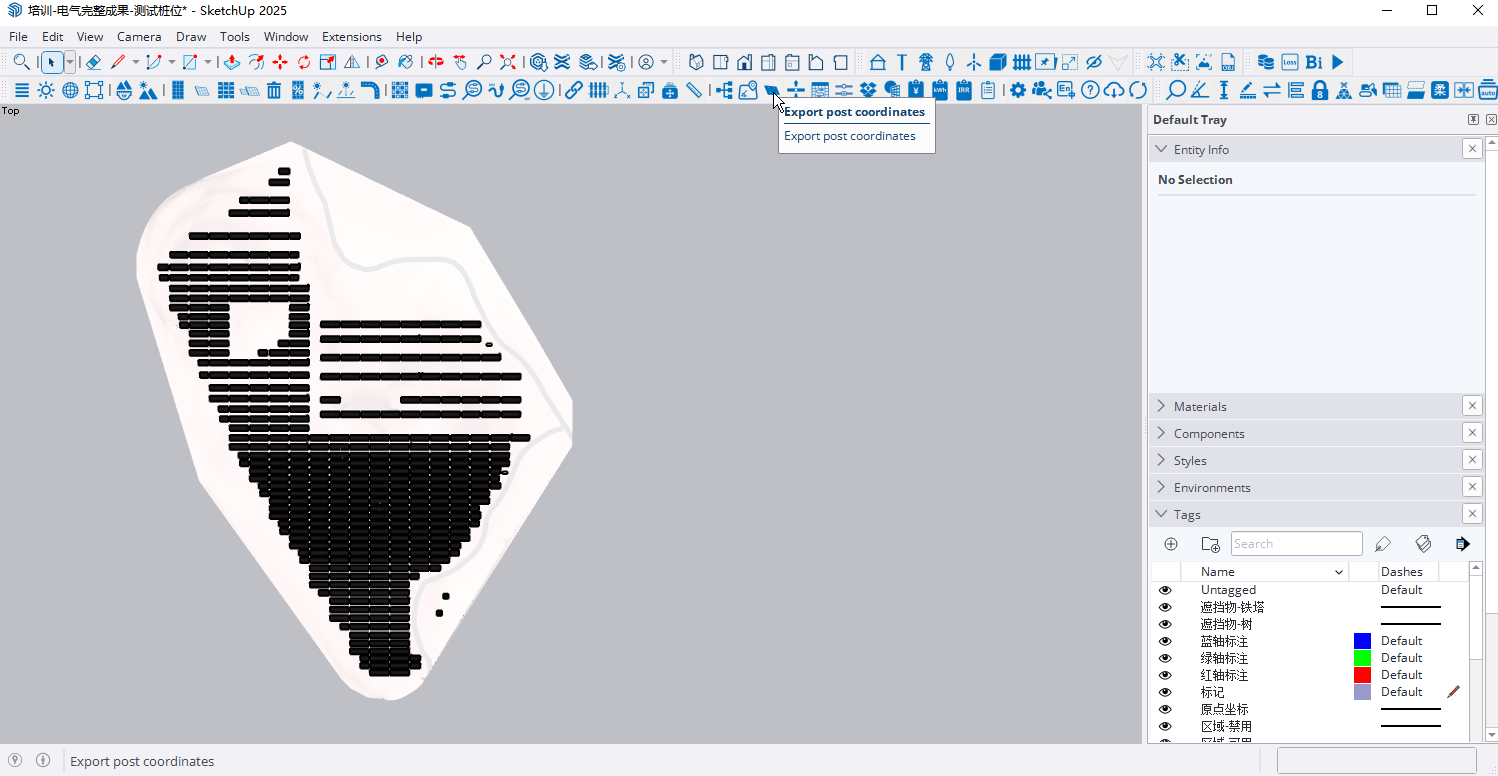This screenshot has width=1498, height=776.
Task: Activate the Orbit tool
Action: point(435,62)
